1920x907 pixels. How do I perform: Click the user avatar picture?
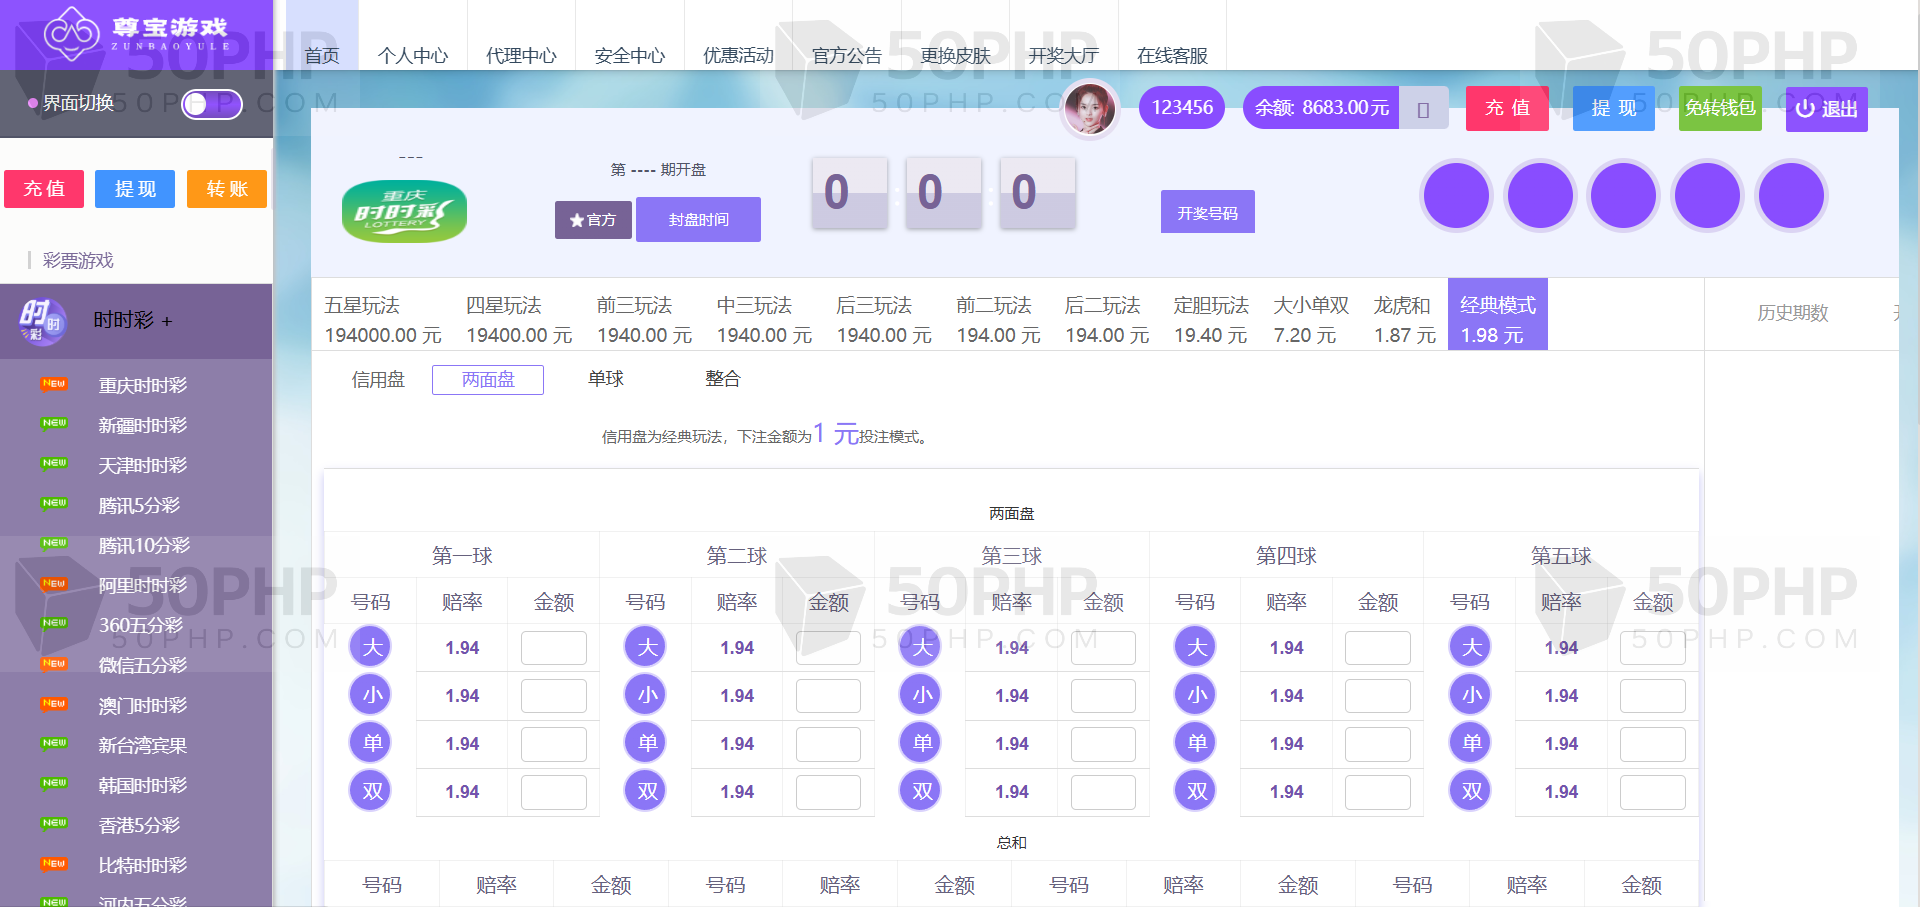click(1089, 108)
